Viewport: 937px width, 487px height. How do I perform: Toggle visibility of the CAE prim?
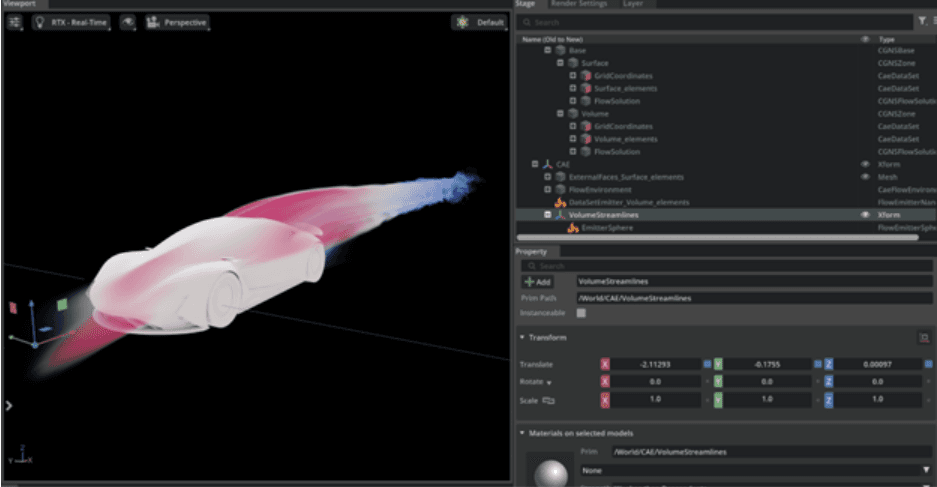click(x=864, y=164)
